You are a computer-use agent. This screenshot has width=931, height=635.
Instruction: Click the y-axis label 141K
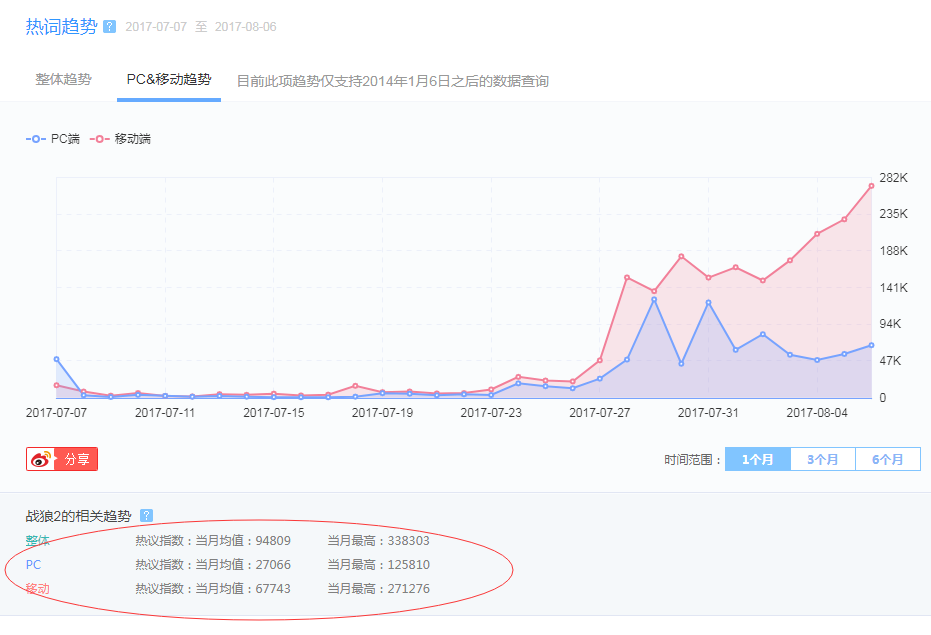tap(894, 288)
